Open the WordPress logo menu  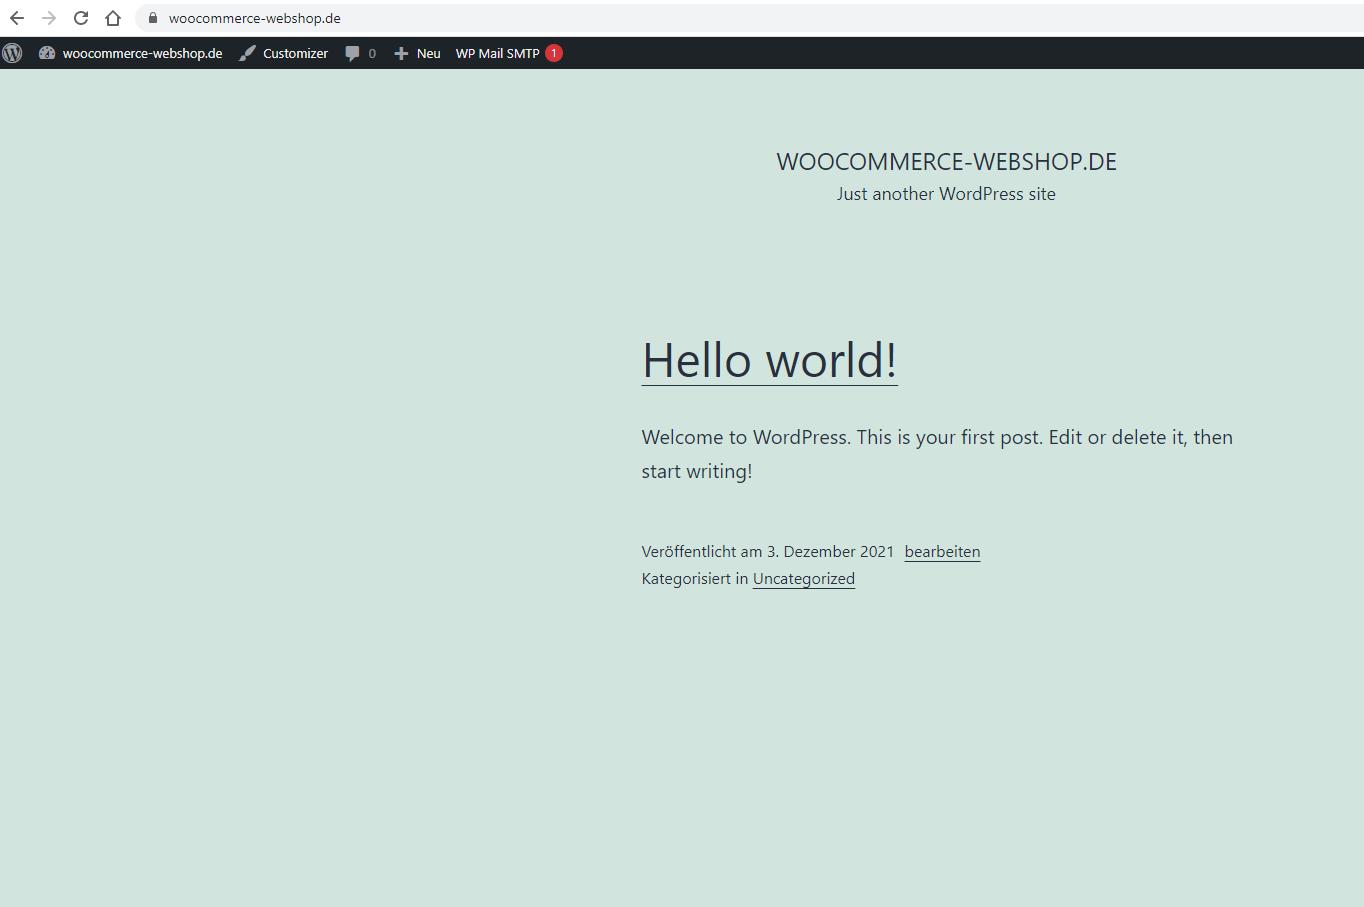12,53
